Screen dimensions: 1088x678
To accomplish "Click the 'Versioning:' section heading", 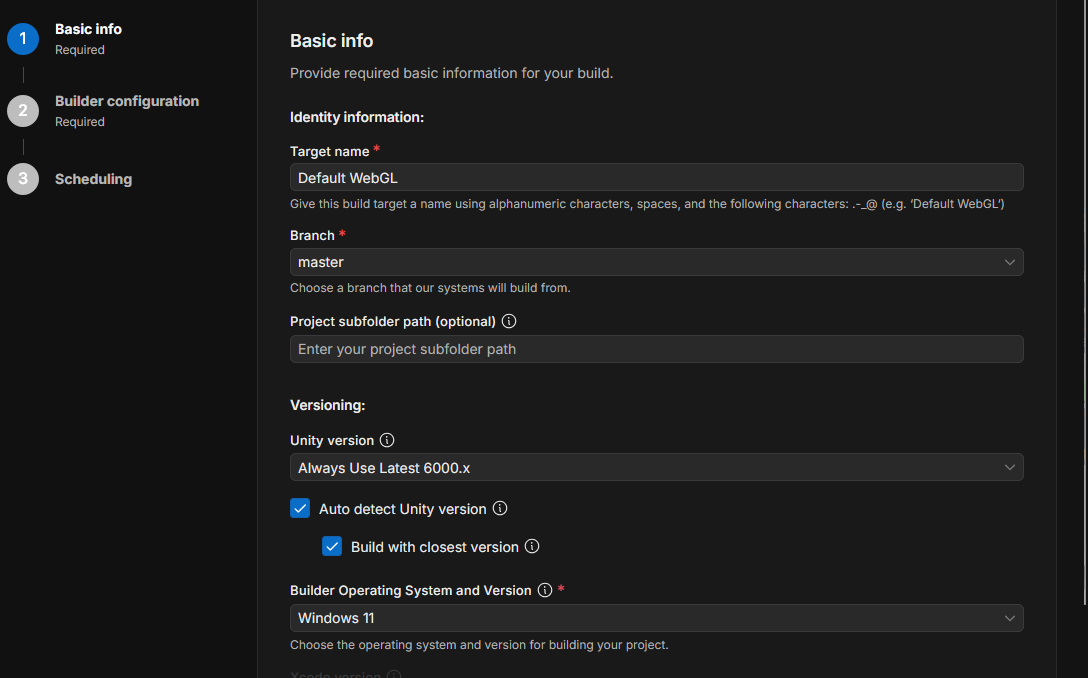I will pyautogui.click(x=328, y=405).
